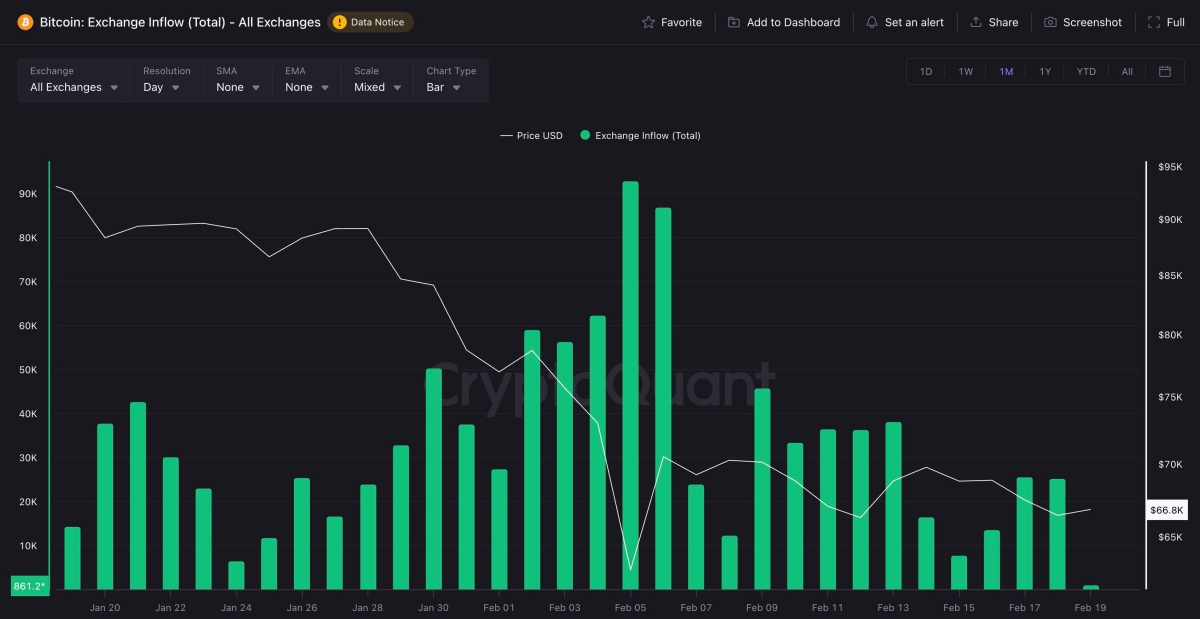
Task: Click the Bitcoin logo icon
Action: click(x=23, y=21)
